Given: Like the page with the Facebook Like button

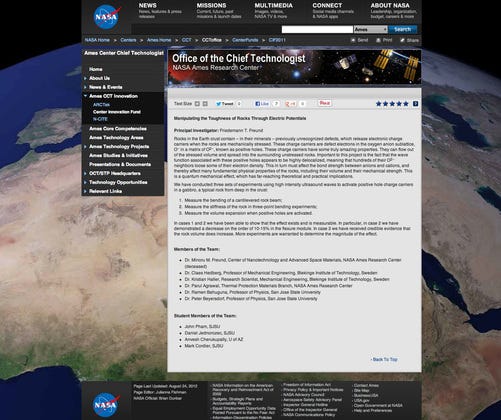Looking at the screenshot, I should (x=262, y=104).
